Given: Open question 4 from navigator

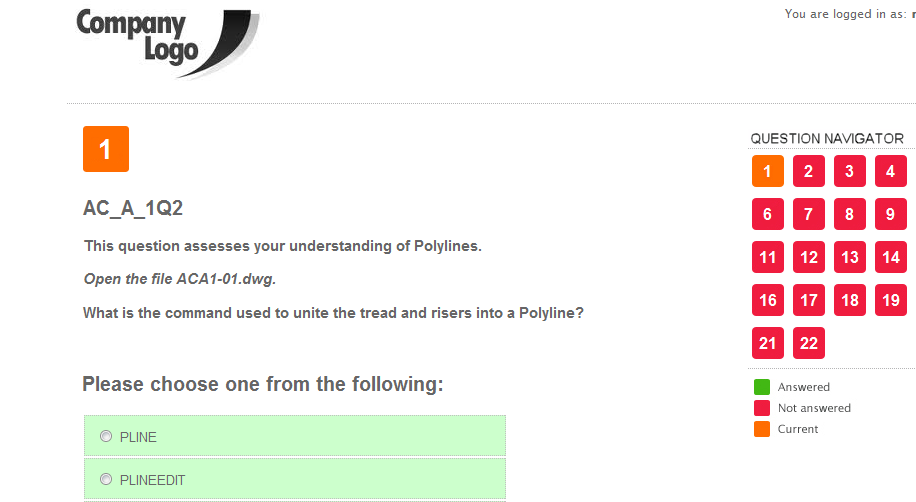Looking at the screenshot, I should [890, 171].
